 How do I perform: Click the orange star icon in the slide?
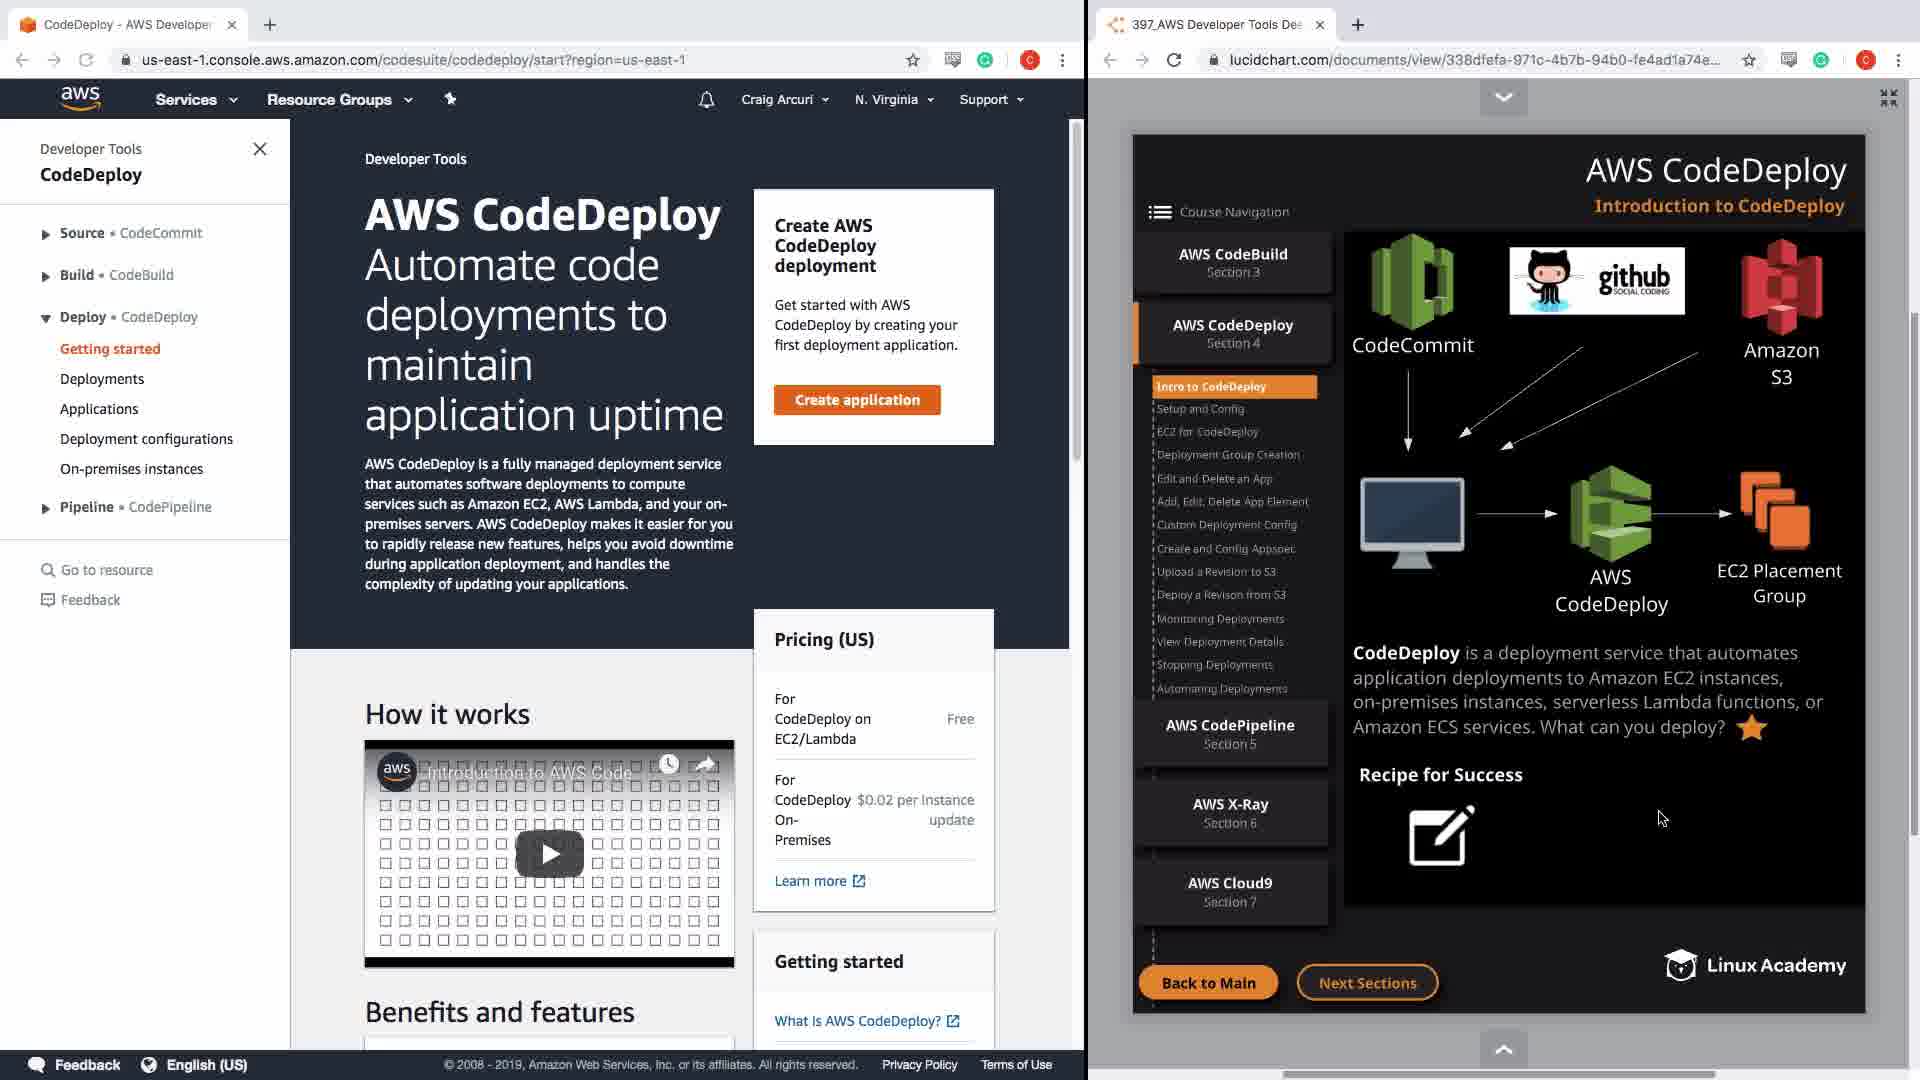coord(1751,728)
